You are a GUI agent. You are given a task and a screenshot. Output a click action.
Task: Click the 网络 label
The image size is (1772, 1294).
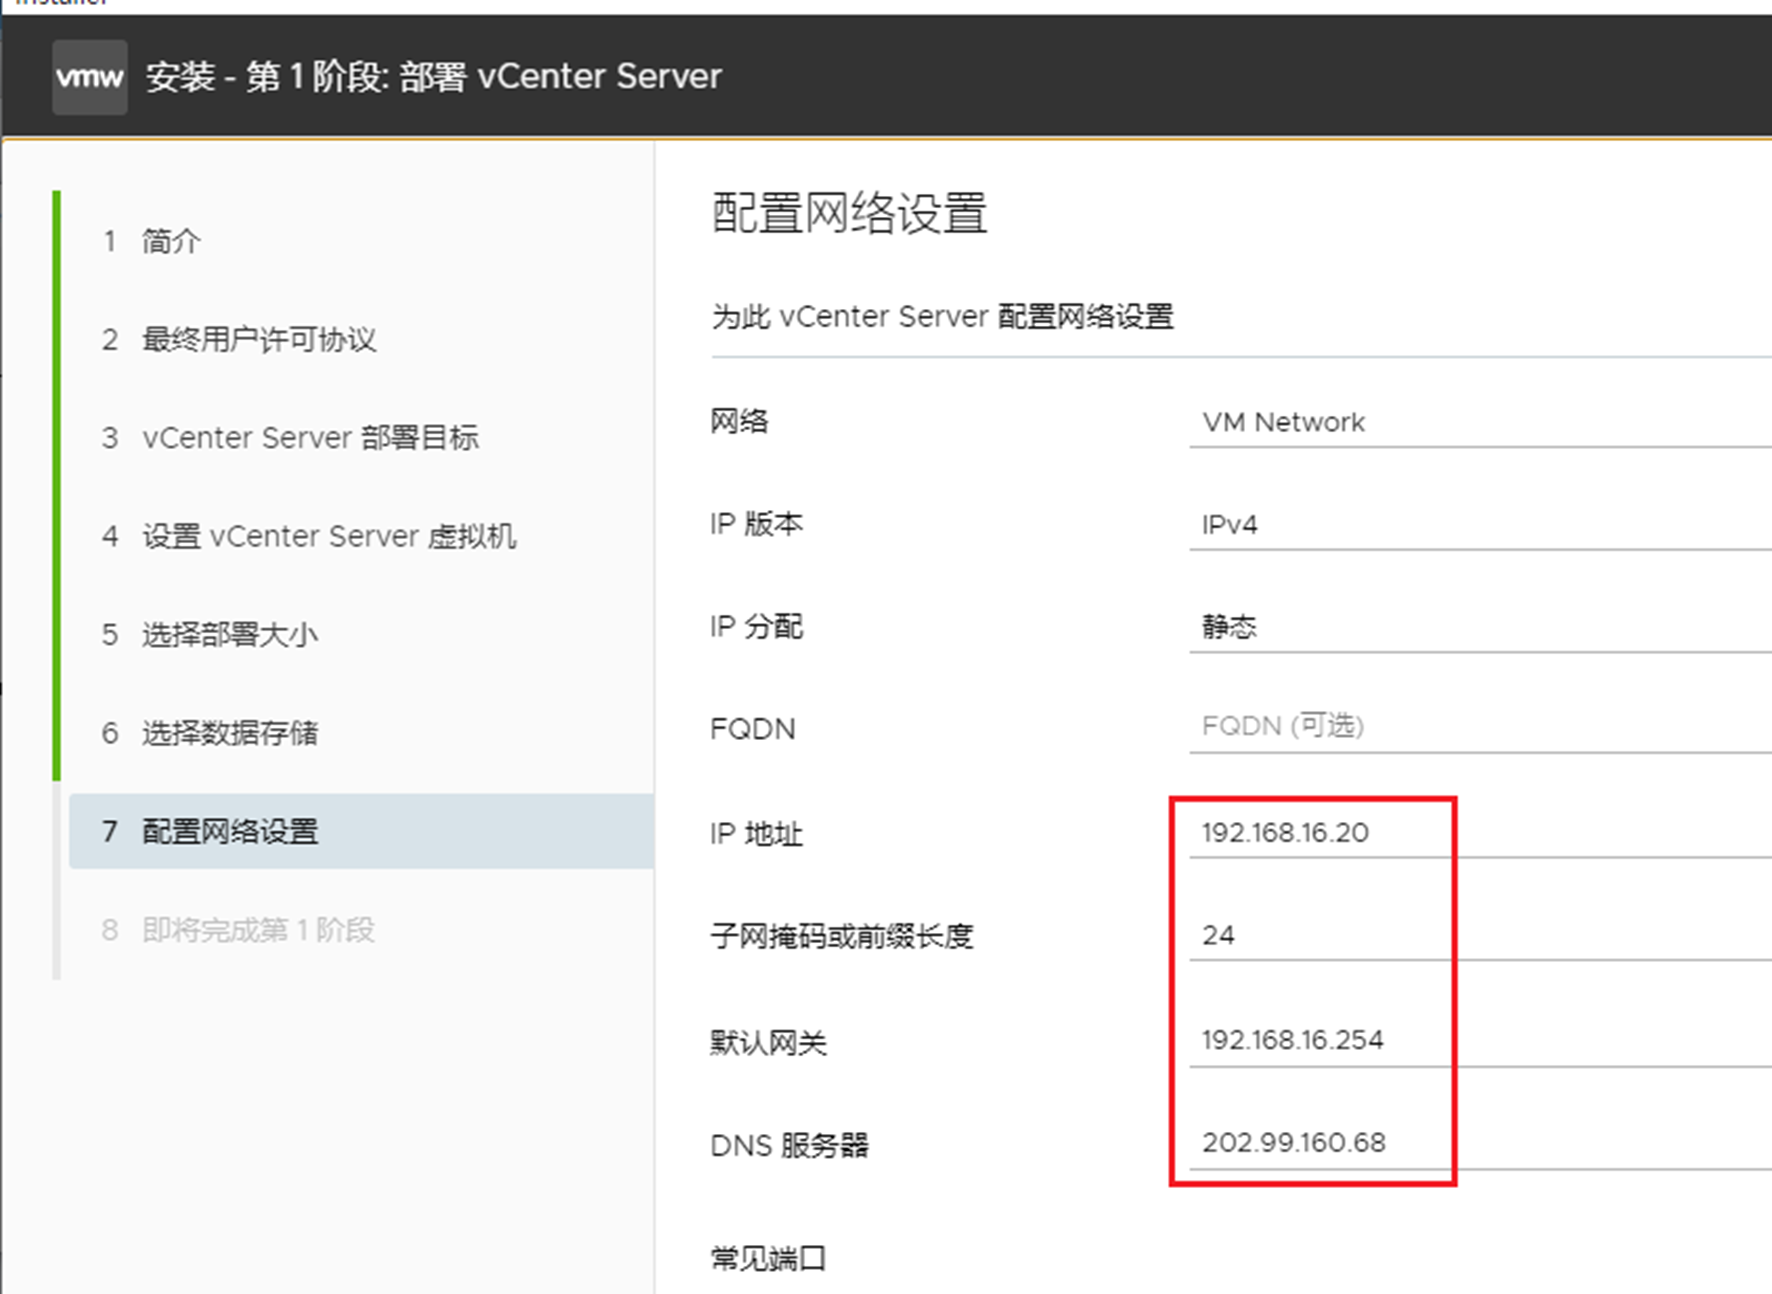(739, 421)
